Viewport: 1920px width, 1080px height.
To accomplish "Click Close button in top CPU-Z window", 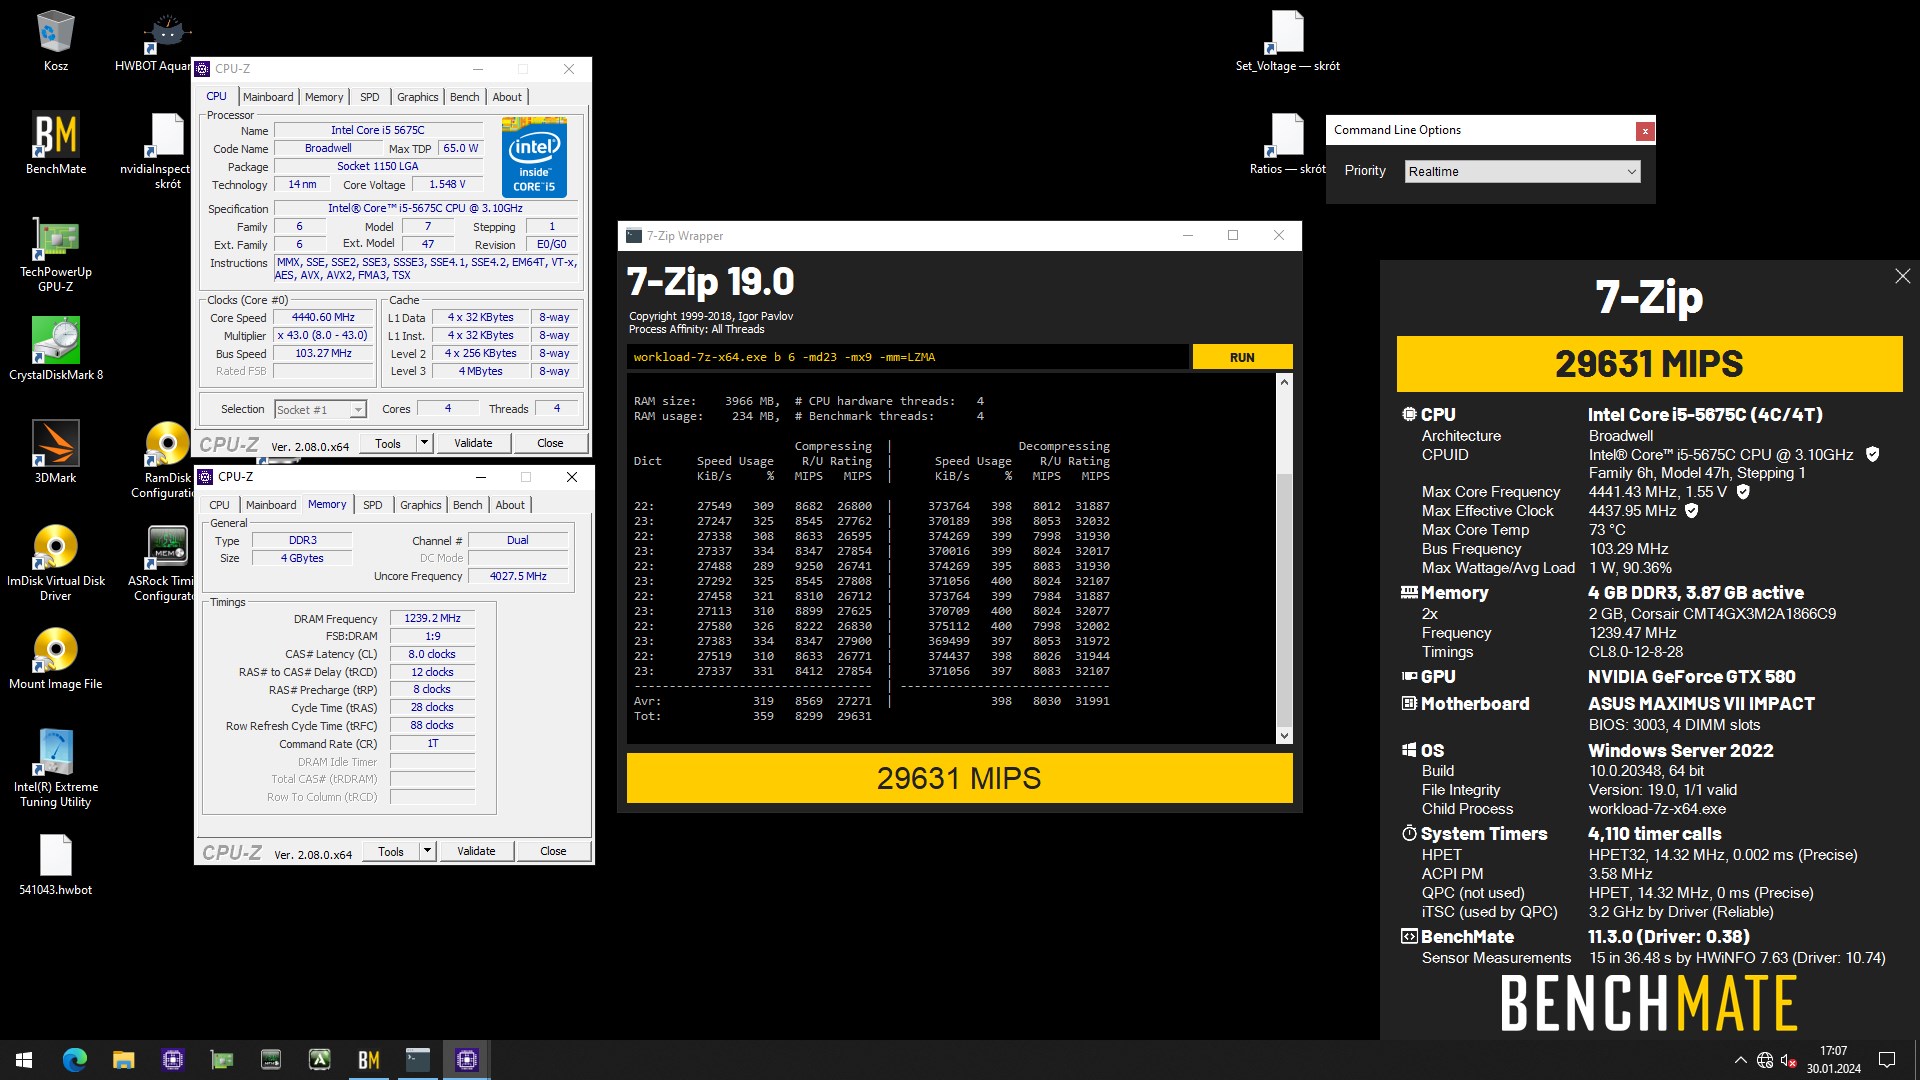I will (550, 443).
